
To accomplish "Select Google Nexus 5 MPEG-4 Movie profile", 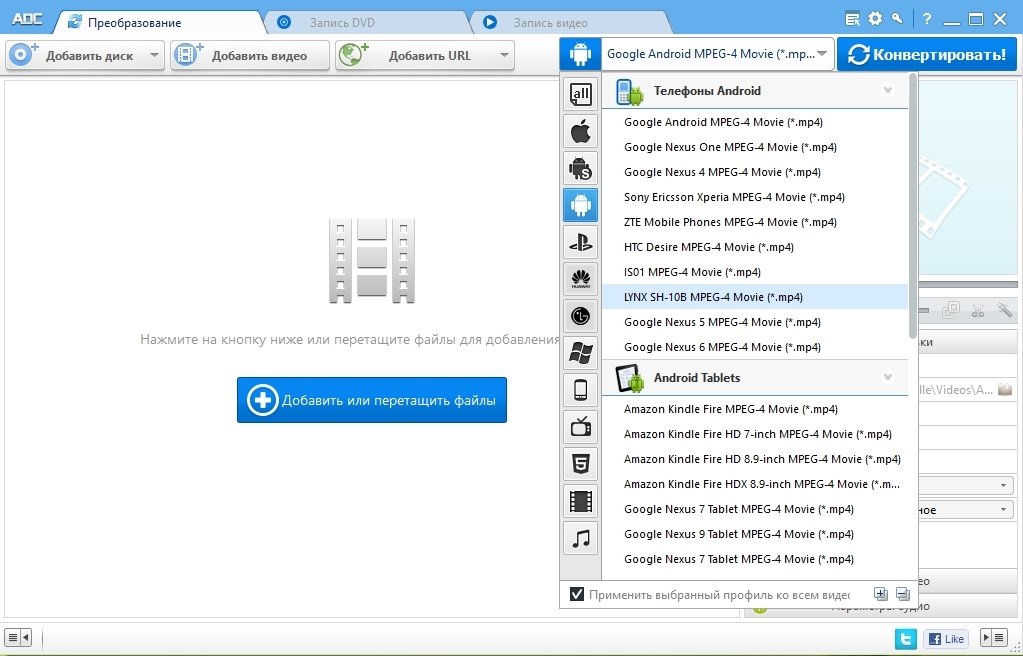I will pos(755,322).
